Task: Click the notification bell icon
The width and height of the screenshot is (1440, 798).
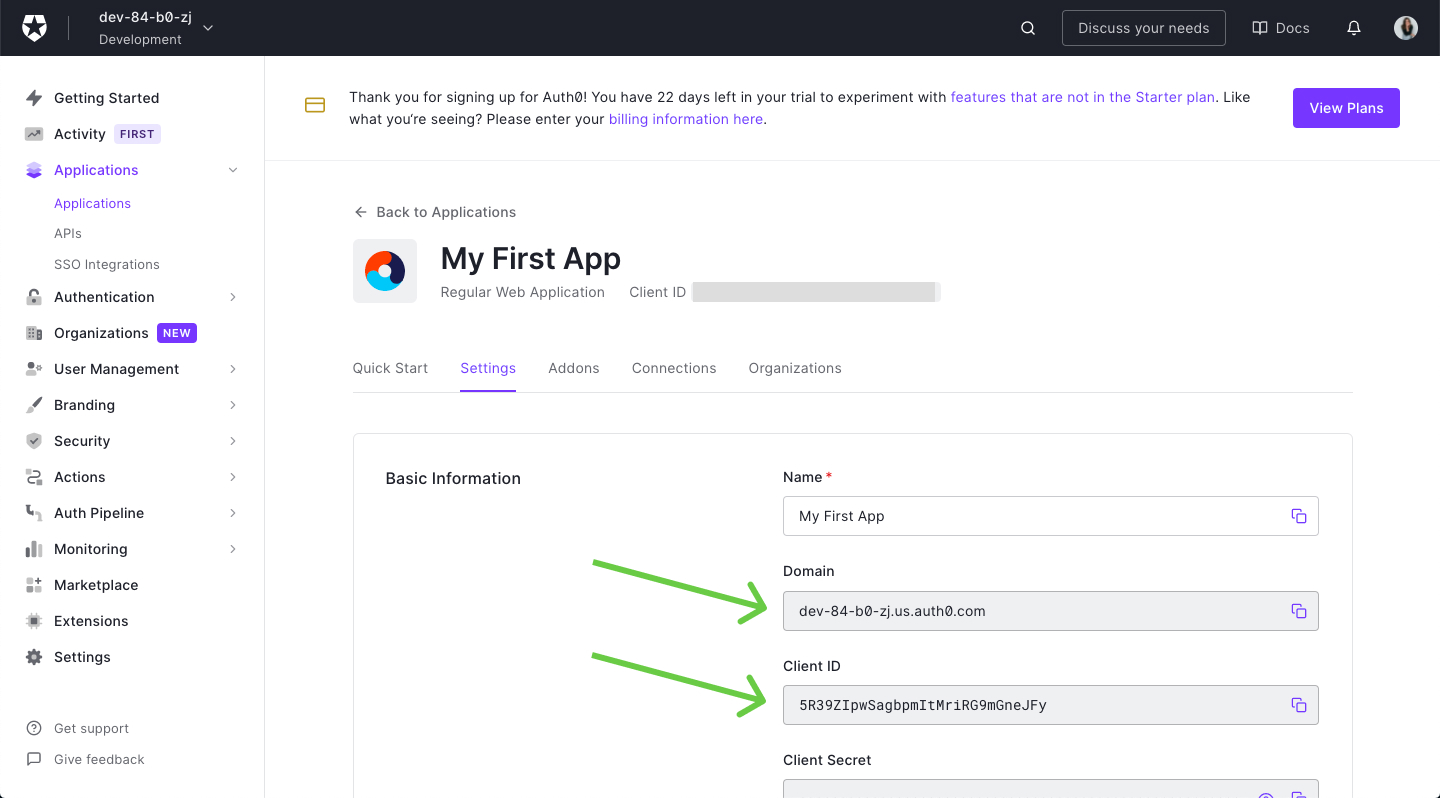Action: coord(1354,27)
